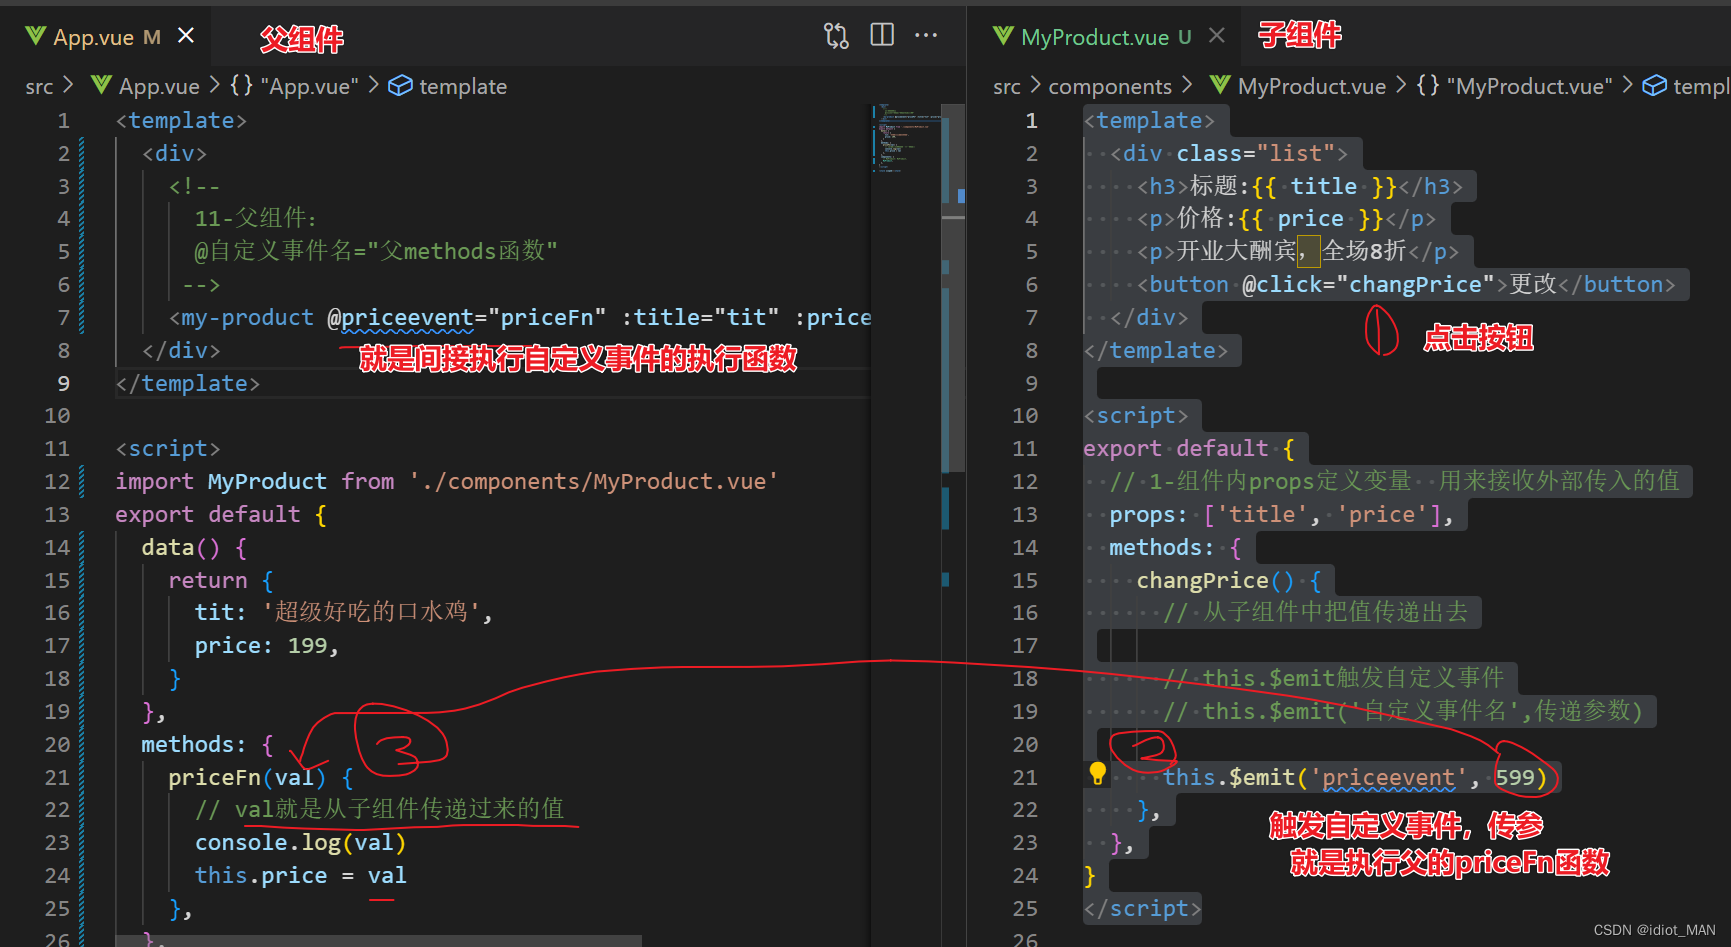The width and height of the screenshot is (1731, 947).
Task: Open the editor More Actions menu
Action: [x=926, y=36]
